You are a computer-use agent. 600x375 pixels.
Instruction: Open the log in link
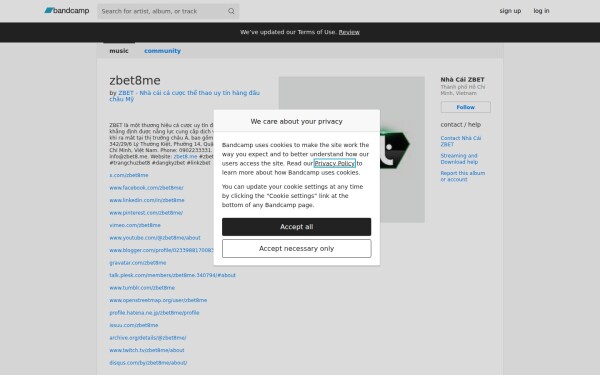pyautogui.click(x=541, y=11)
